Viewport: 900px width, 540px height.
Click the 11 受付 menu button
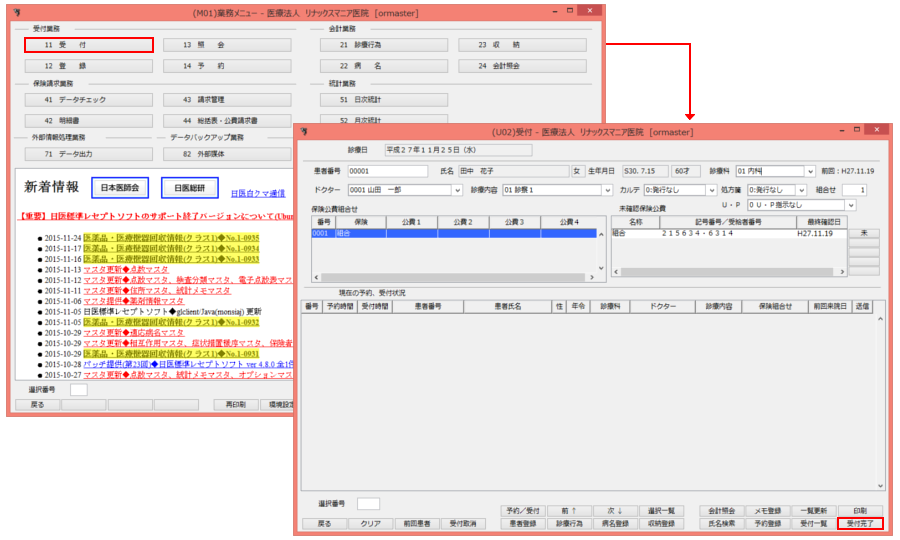(88, 45)
